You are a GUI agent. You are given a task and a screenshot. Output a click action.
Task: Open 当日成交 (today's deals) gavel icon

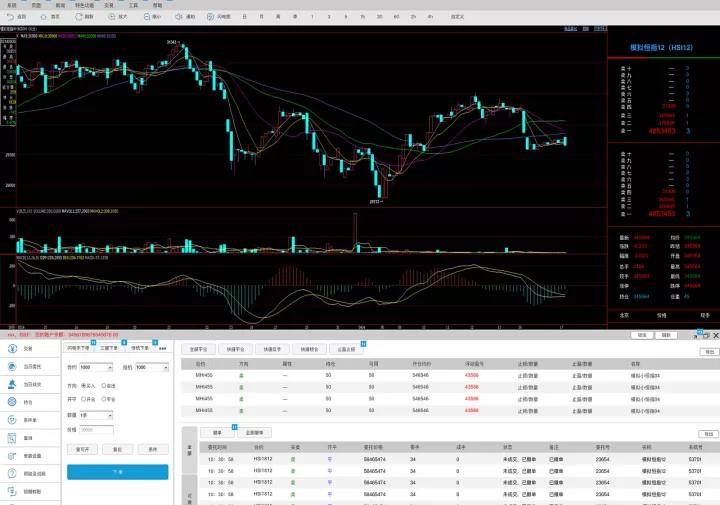[x=12, y=384]
